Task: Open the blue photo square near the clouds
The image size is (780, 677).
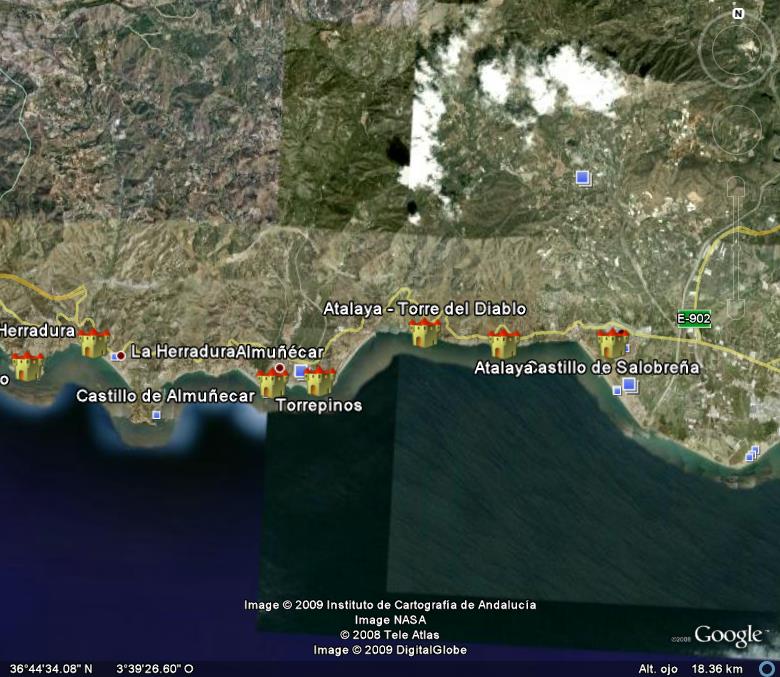Action: [583, 178]
